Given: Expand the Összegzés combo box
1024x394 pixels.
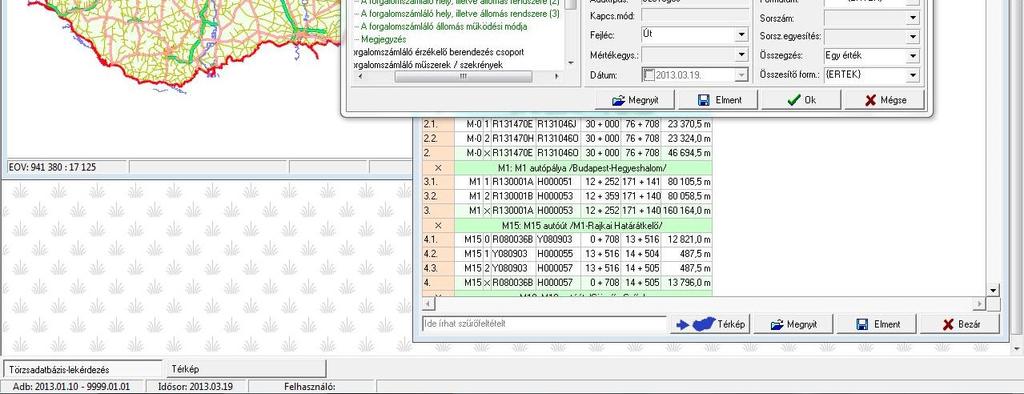Looking at the screenshot, I should point(913,56).
